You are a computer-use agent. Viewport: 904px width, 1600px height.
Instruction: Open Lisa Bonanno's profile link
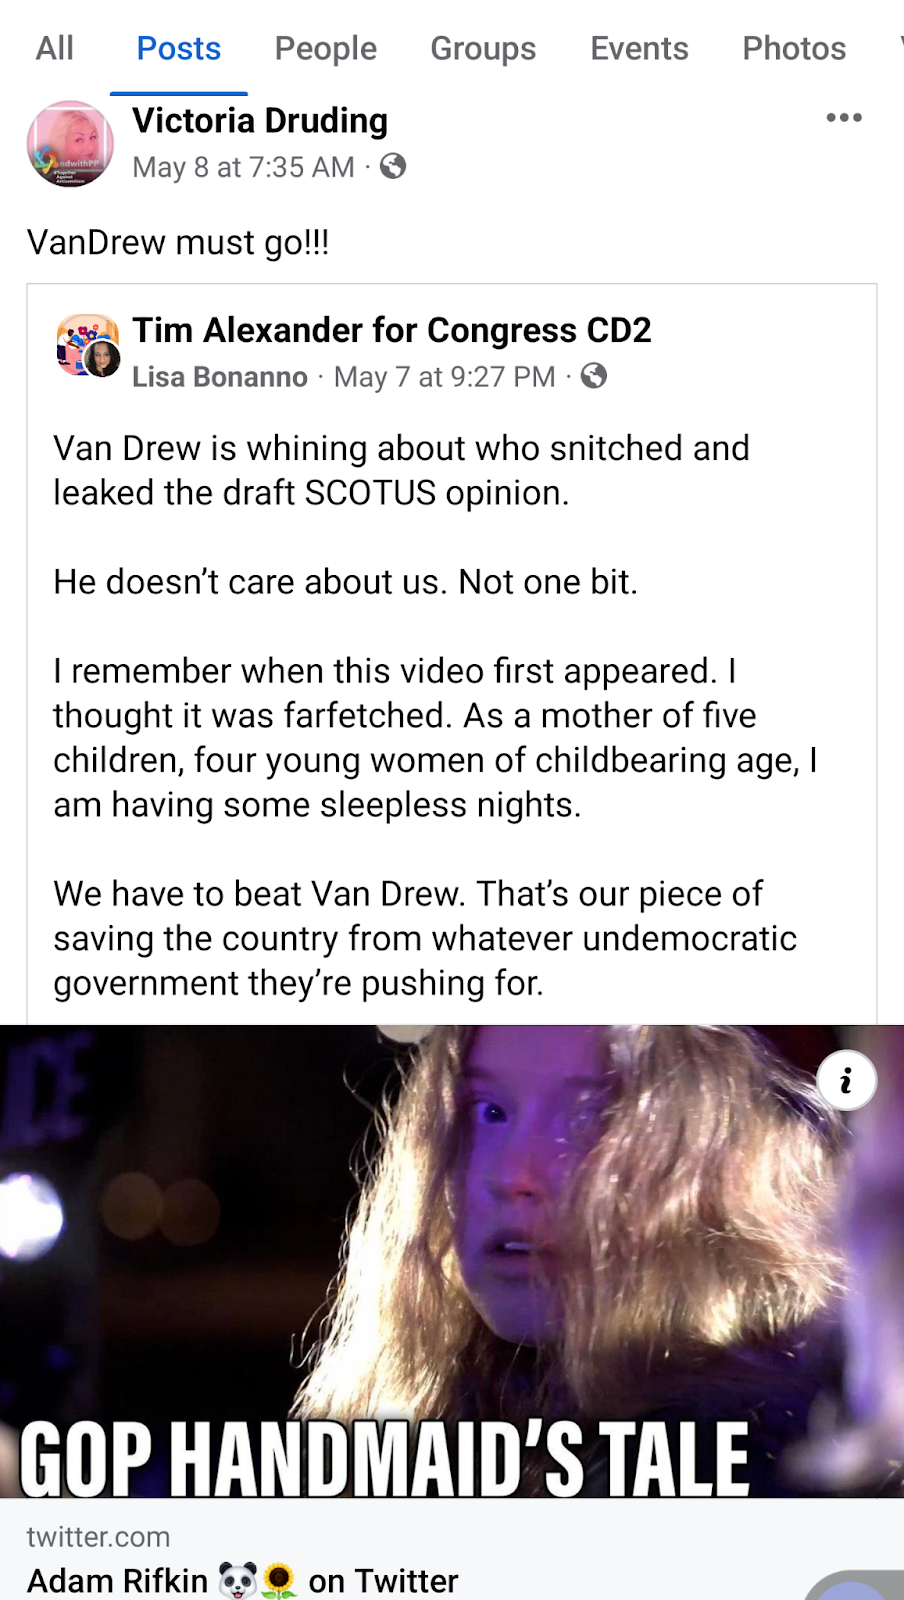pos(220,377)
